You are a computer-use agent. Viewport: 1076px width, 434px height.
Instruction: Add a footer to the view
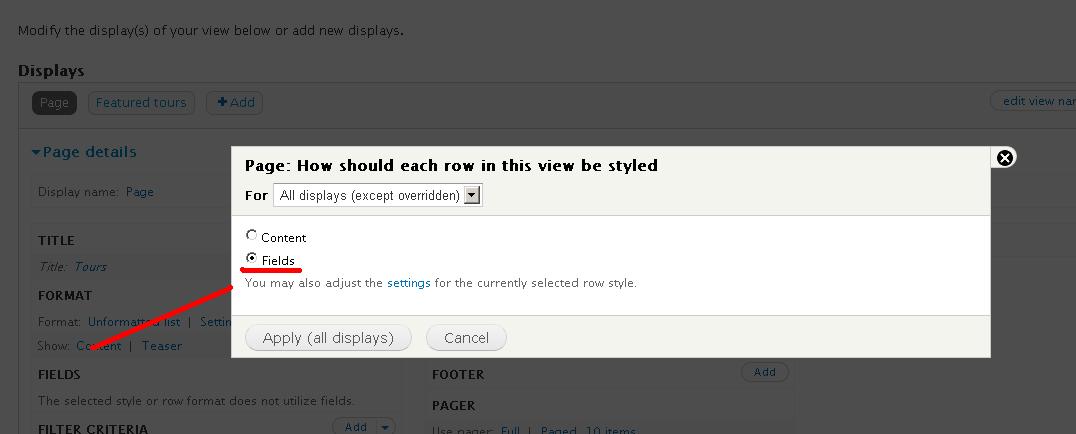764,372
